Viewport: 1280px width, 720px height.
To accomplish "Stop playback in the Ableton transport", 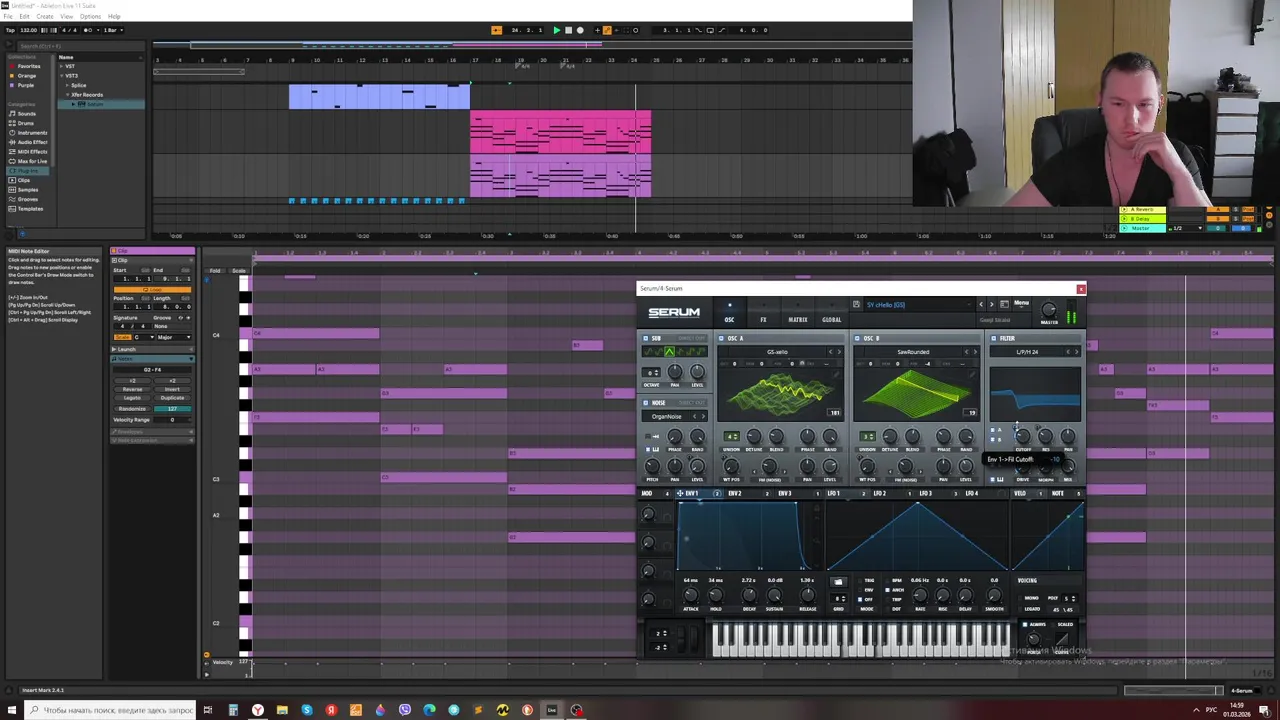I will point(568,30).
